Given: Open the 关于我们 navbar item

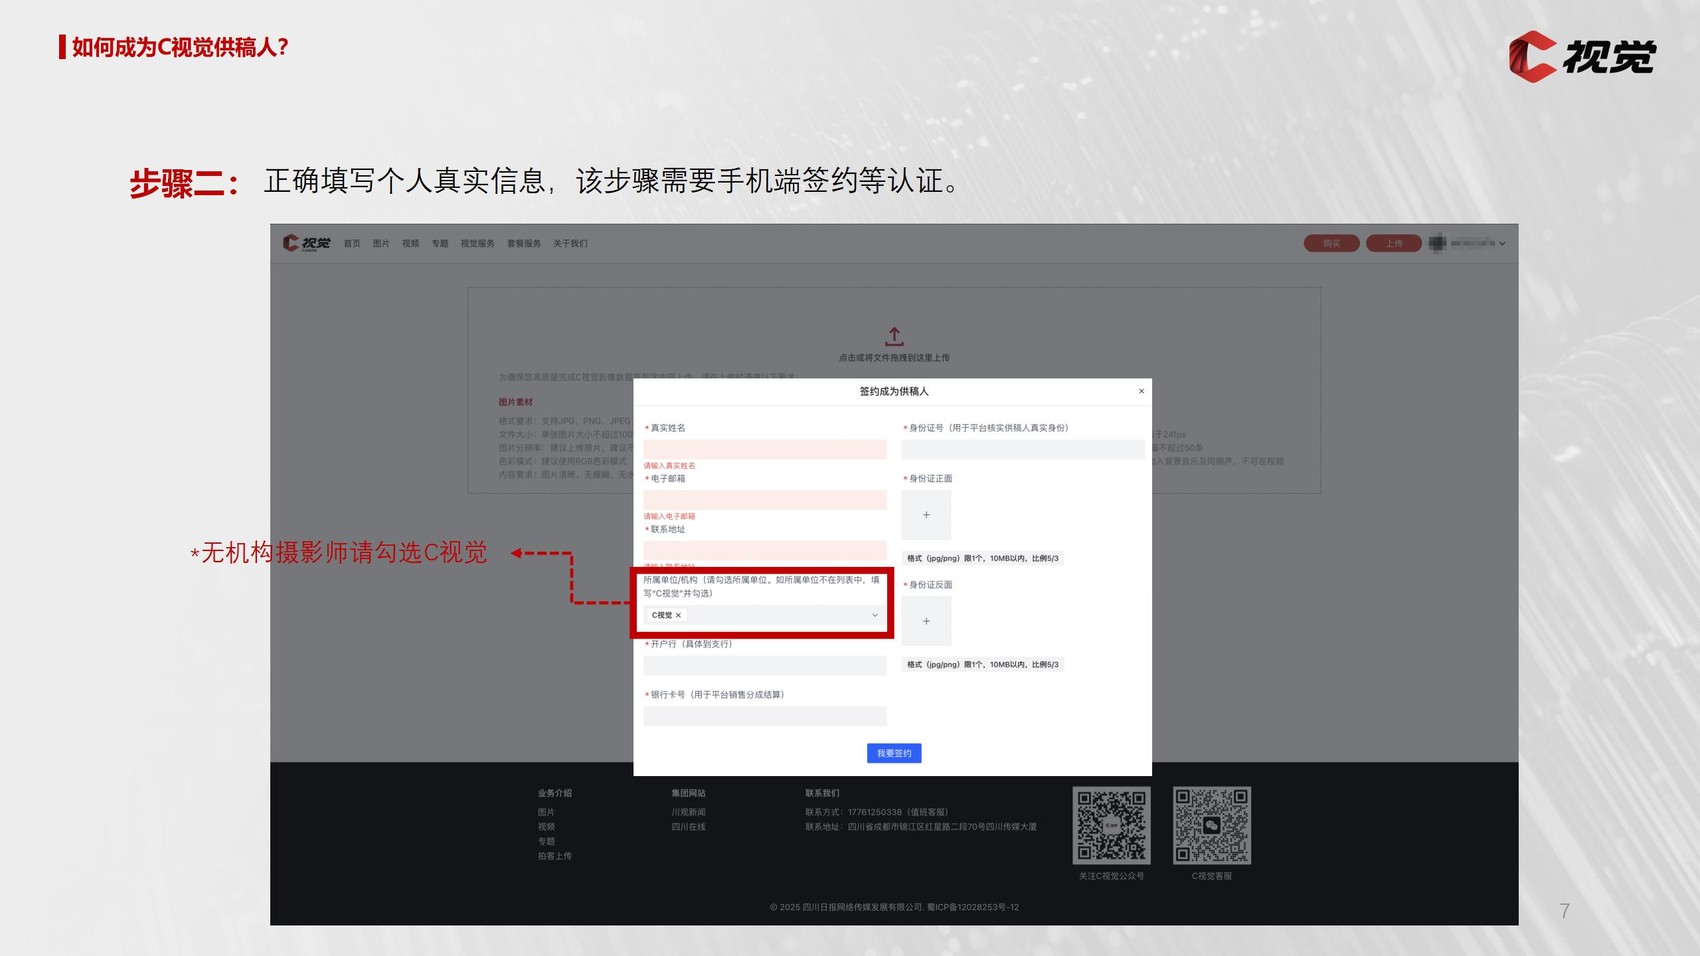Looking at the screenshot, I should click(x=570, y=244).
